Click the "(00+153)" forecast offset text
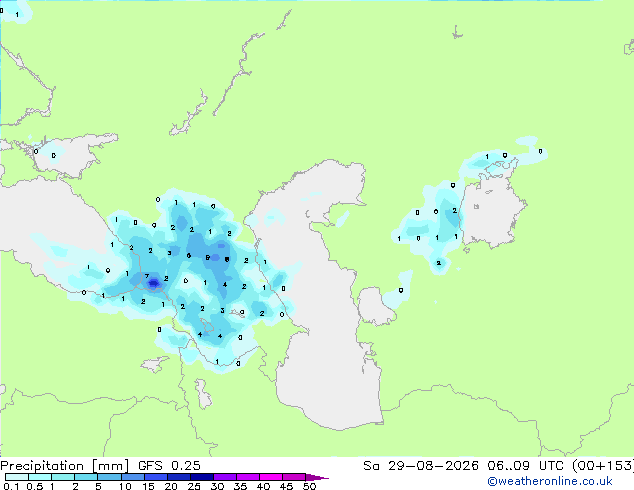The width and height of the screenshot is (634, 490). coord(603,466)
